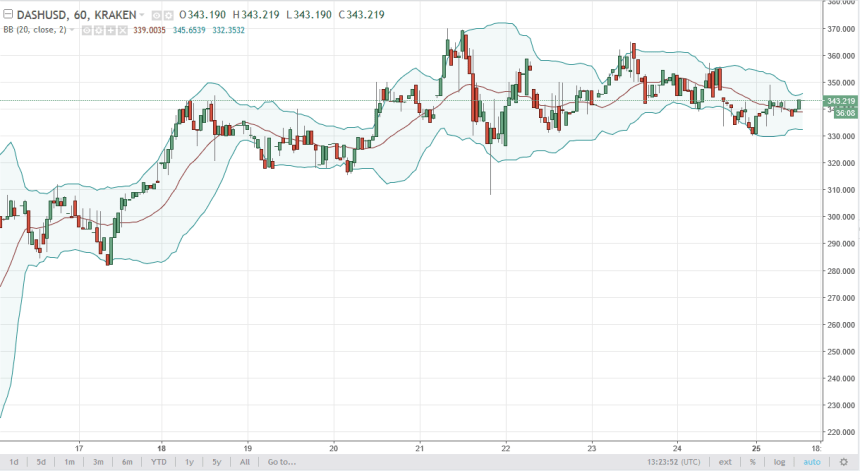860x471 pixels.
Task: Remove the Bollinger Bands indicator with X
Action: [x=123, y=32]
